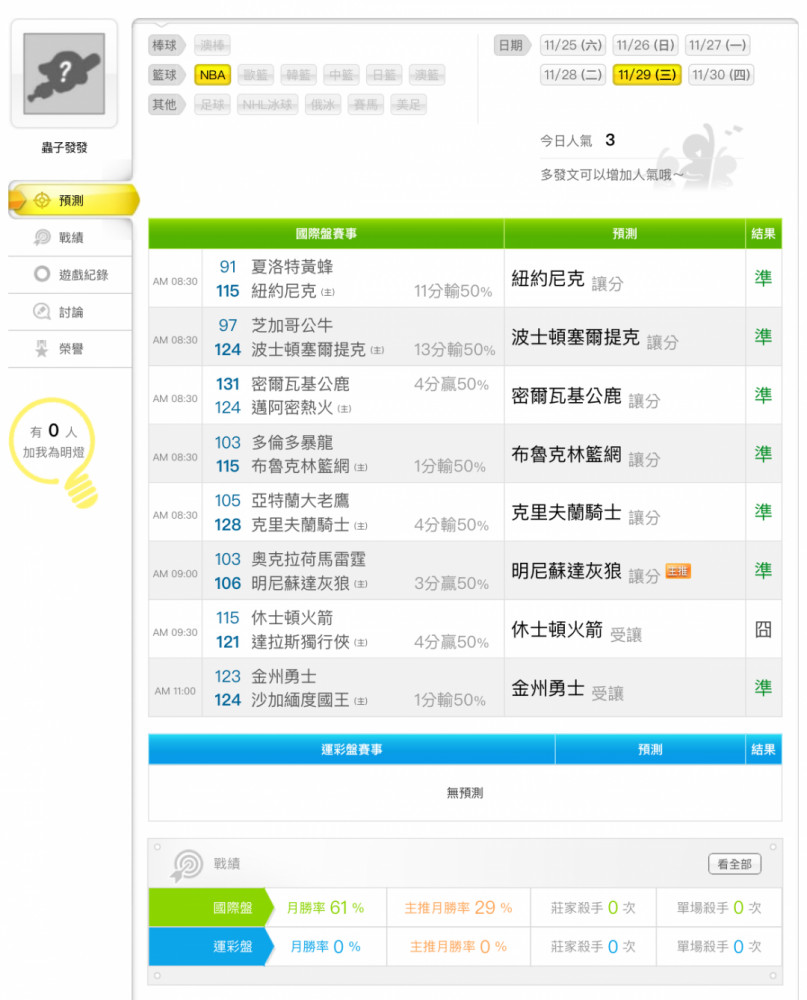Click team name 夏洛特黃蜂

(292, 267)
